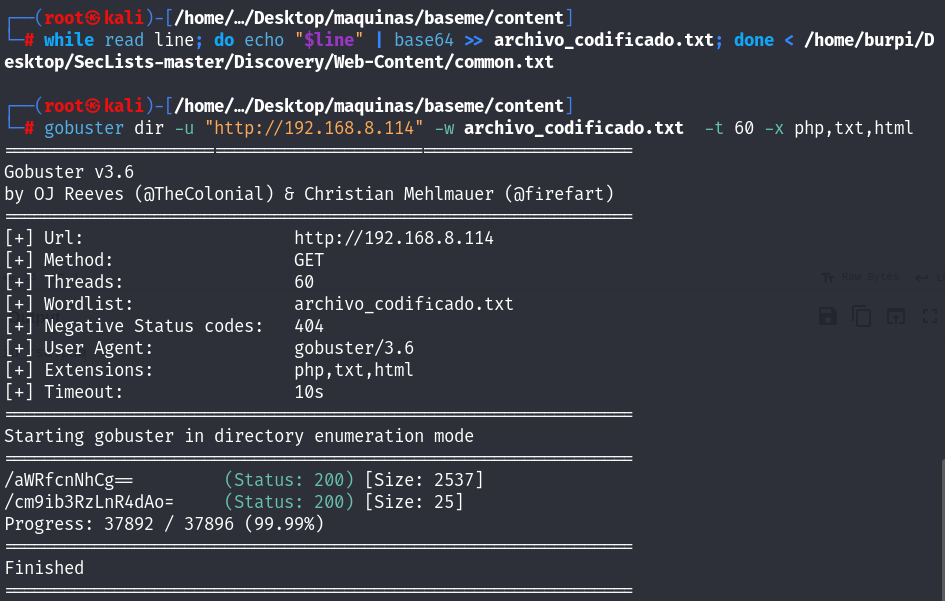945x601 pixels.
Task: Click the maximise output pane icon
Action: [x=930, y=316]
